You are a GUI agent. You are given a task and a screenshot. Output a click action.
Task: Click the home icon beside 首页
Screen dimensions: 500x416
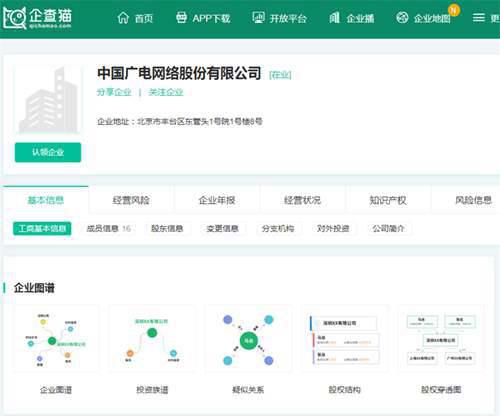(x=123, y=18)
